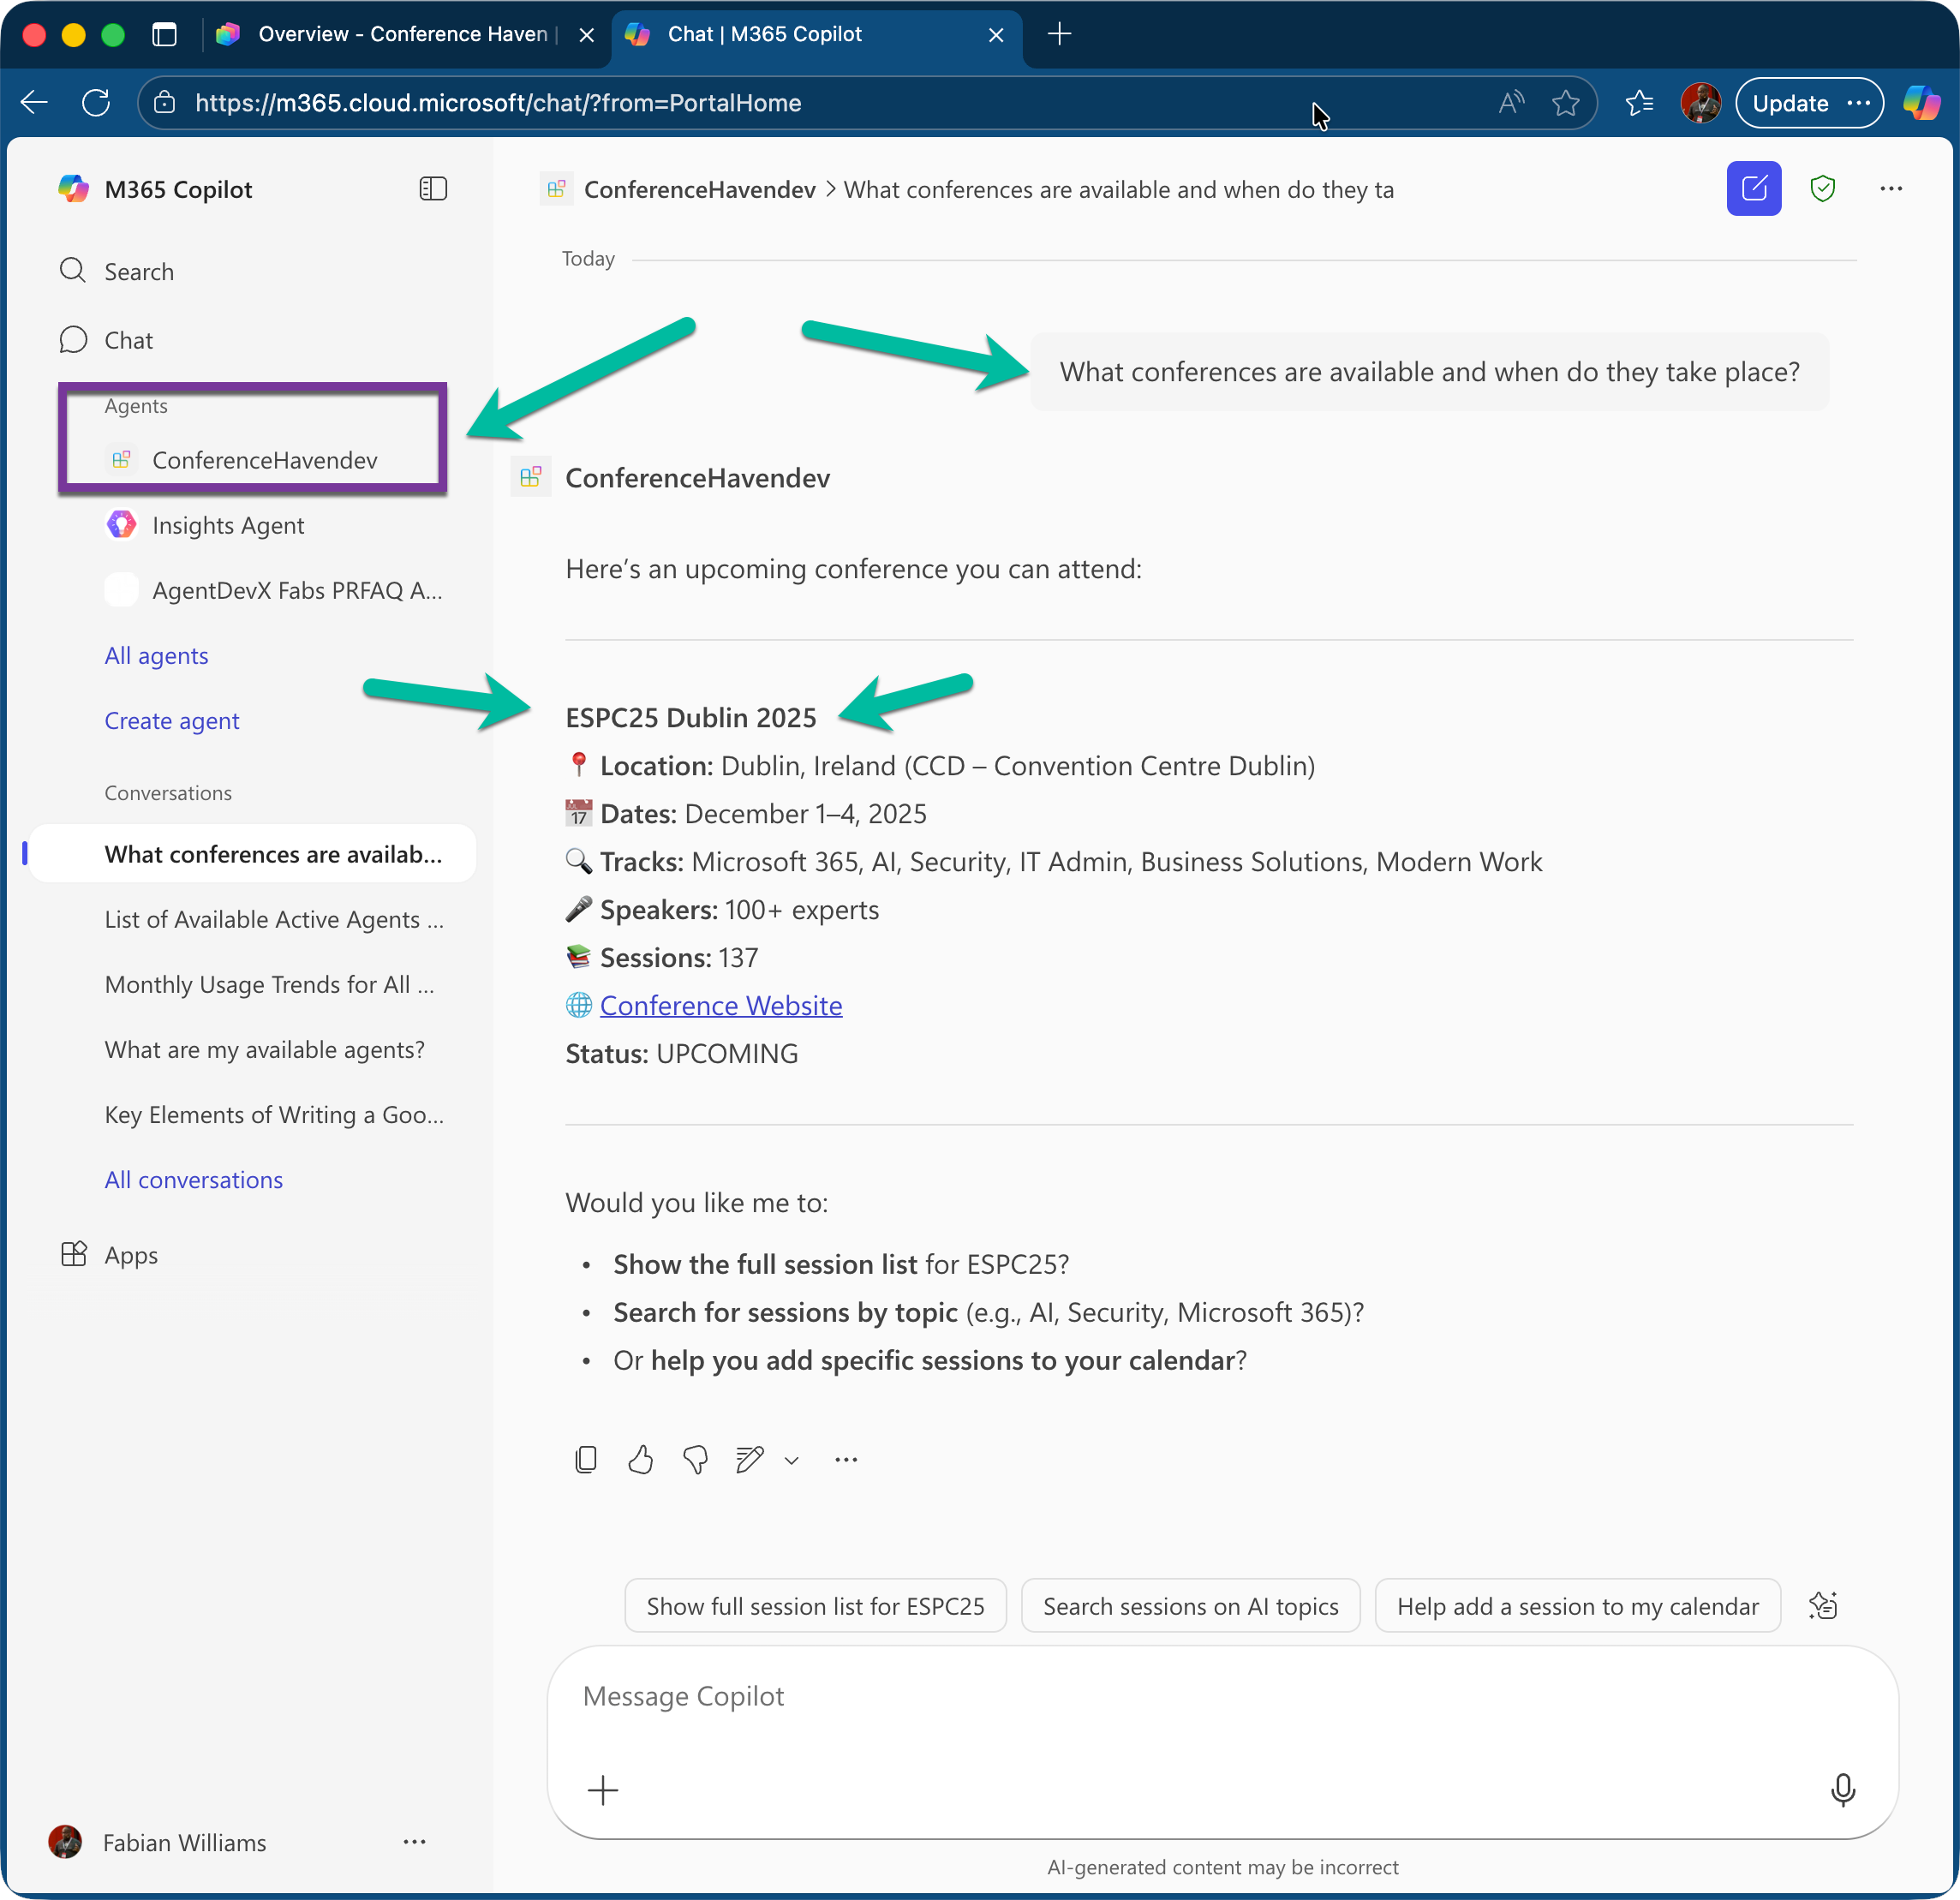Toggle the favorites star in the address bar
Viewport: 1960px width, 1900px height.
[x=1565, y=102]
